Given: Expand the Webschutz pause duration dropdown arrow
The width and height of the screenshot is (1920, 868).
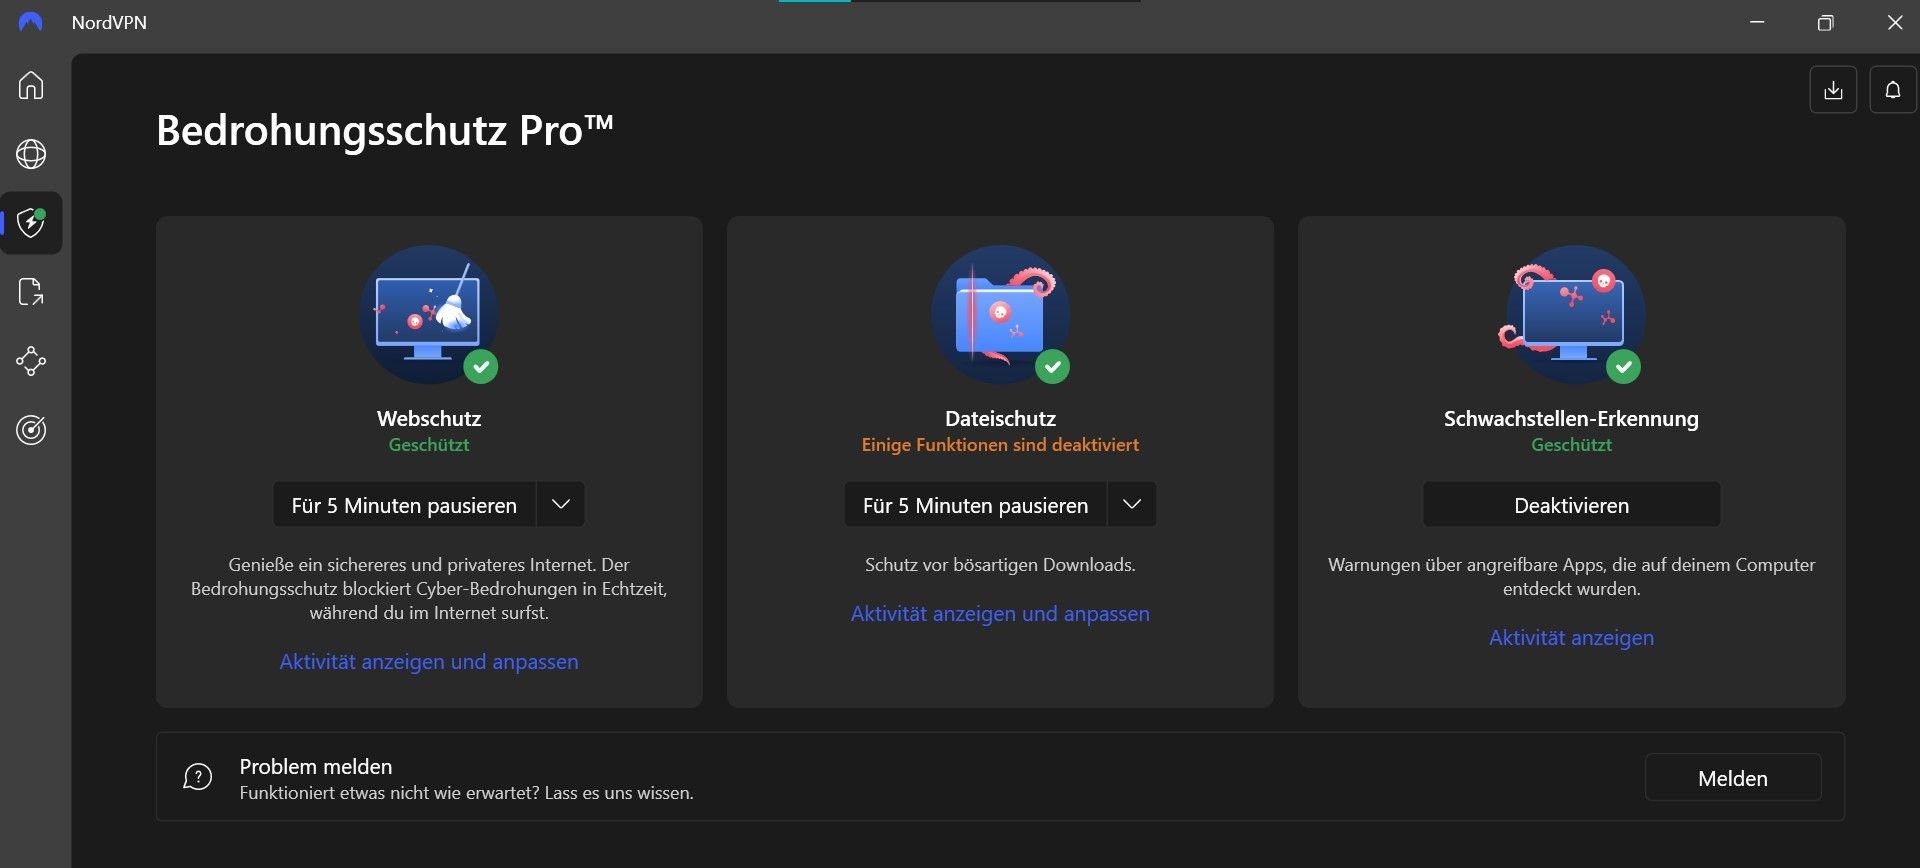Looking at the screenshot, I should click(561, 505).
